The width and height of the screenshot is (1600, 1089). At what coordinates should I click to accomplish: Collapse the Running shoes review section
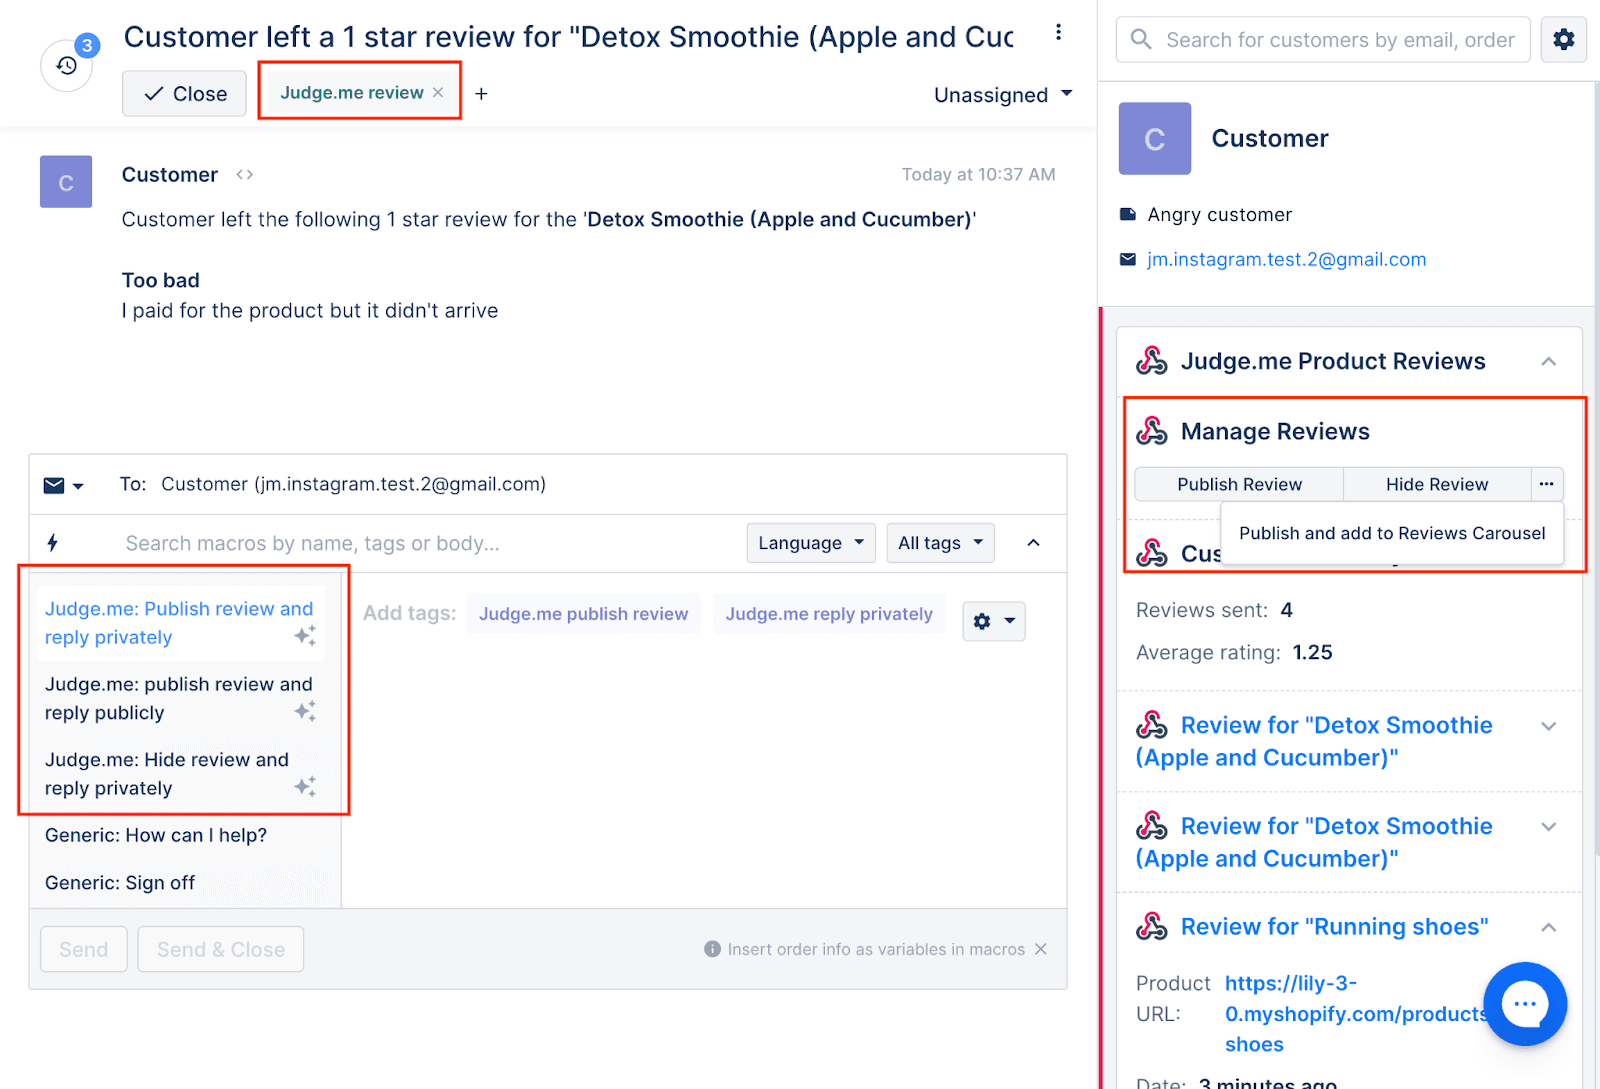click(x=1548, y=927)
